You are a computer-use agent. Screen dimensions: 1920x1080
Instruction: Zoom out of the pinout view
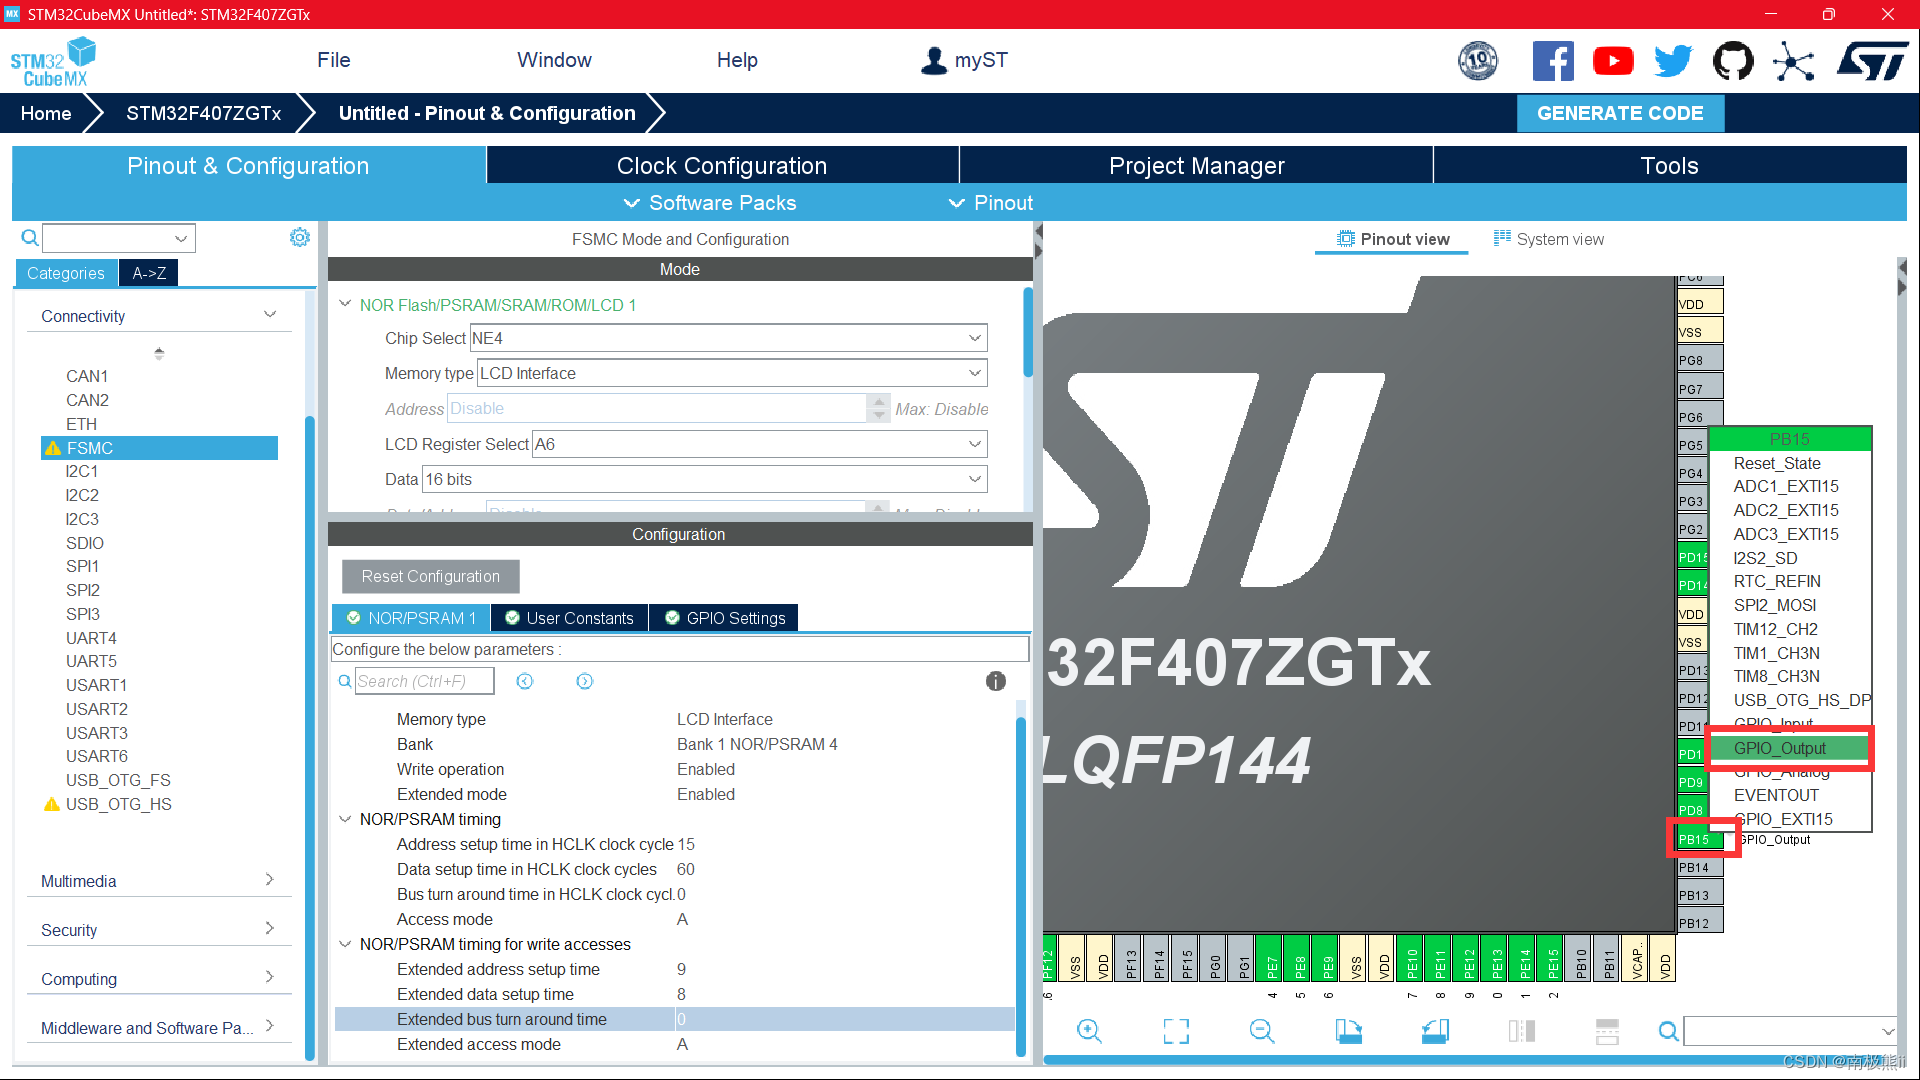point(1261,1030)
